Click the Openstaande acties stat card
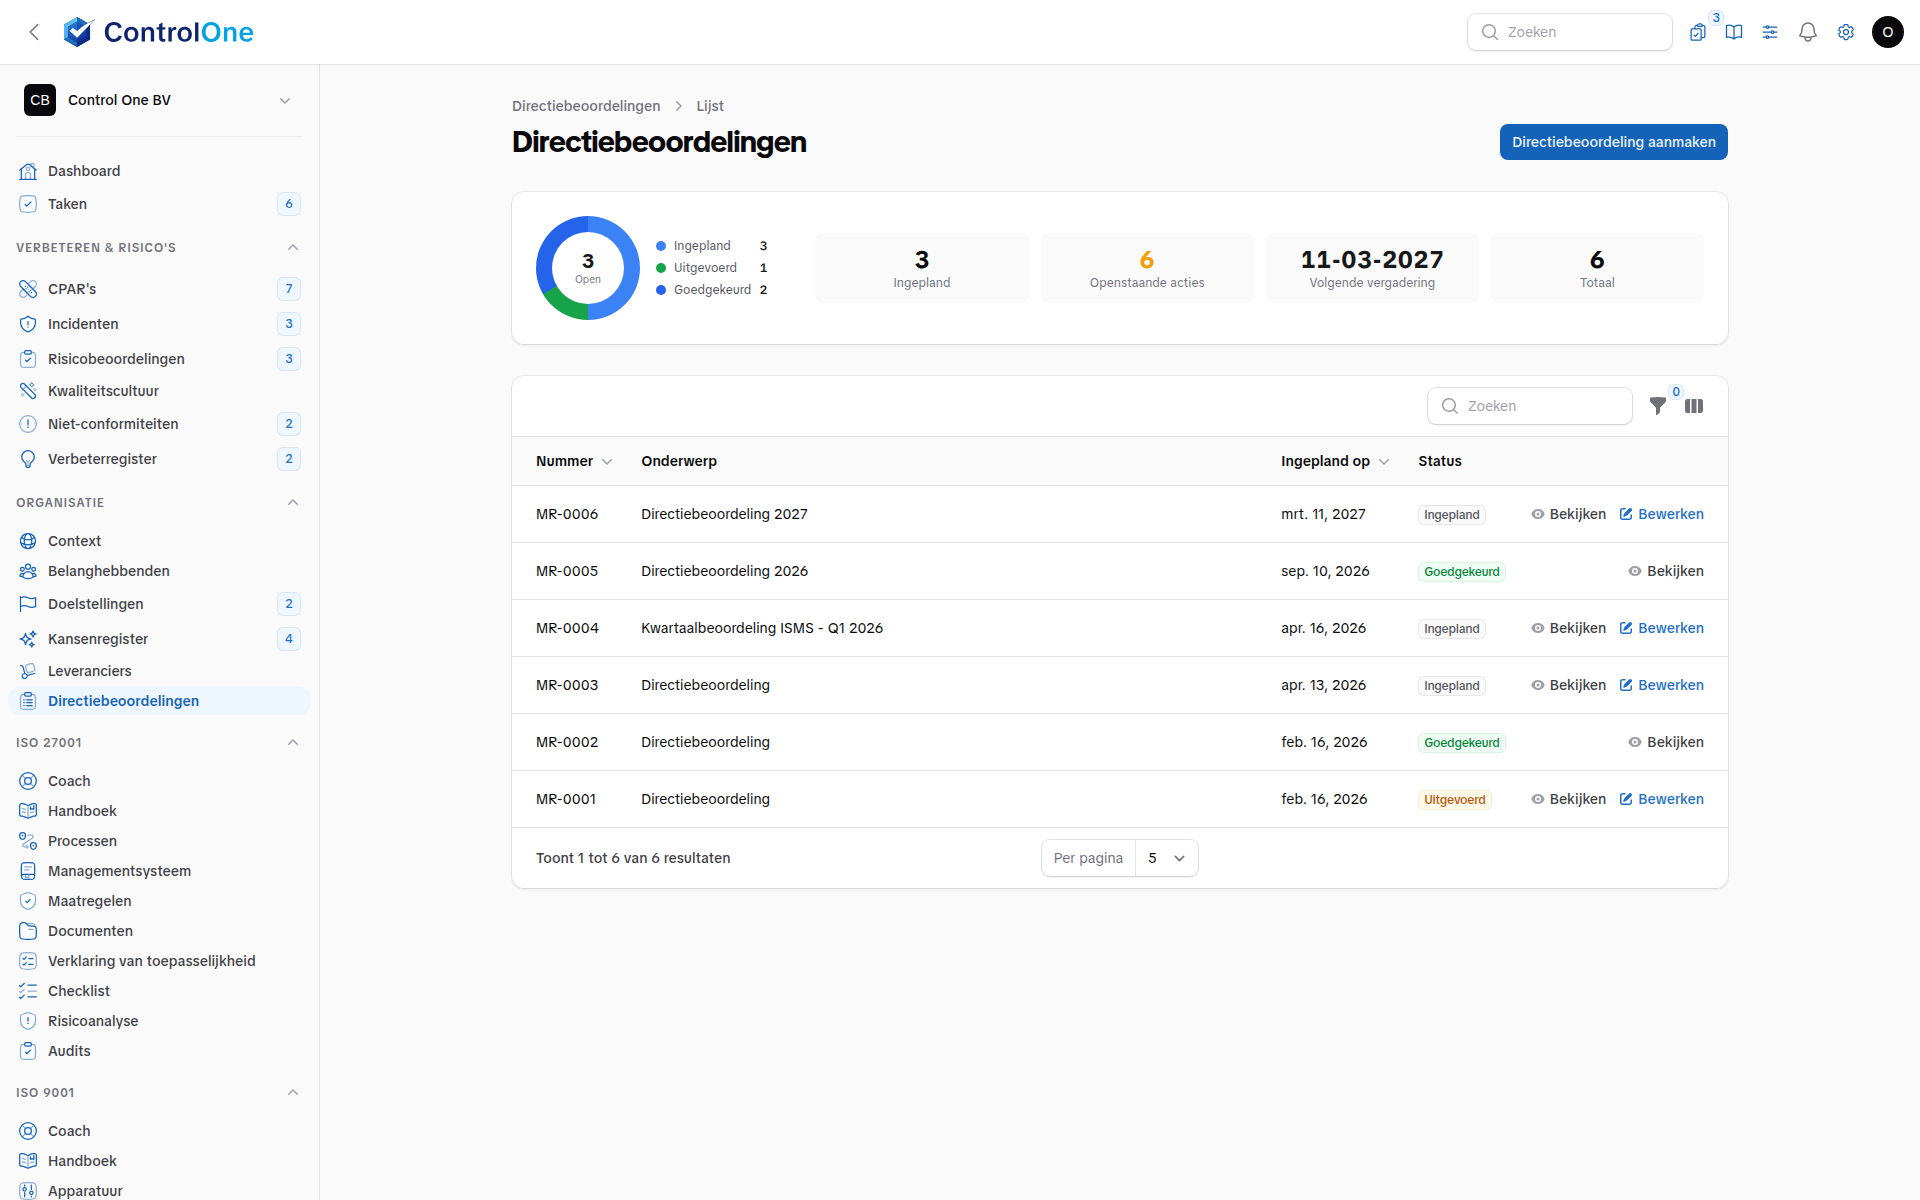The width and height of the screenshot is (1920, 1200). coord(1147,268)
